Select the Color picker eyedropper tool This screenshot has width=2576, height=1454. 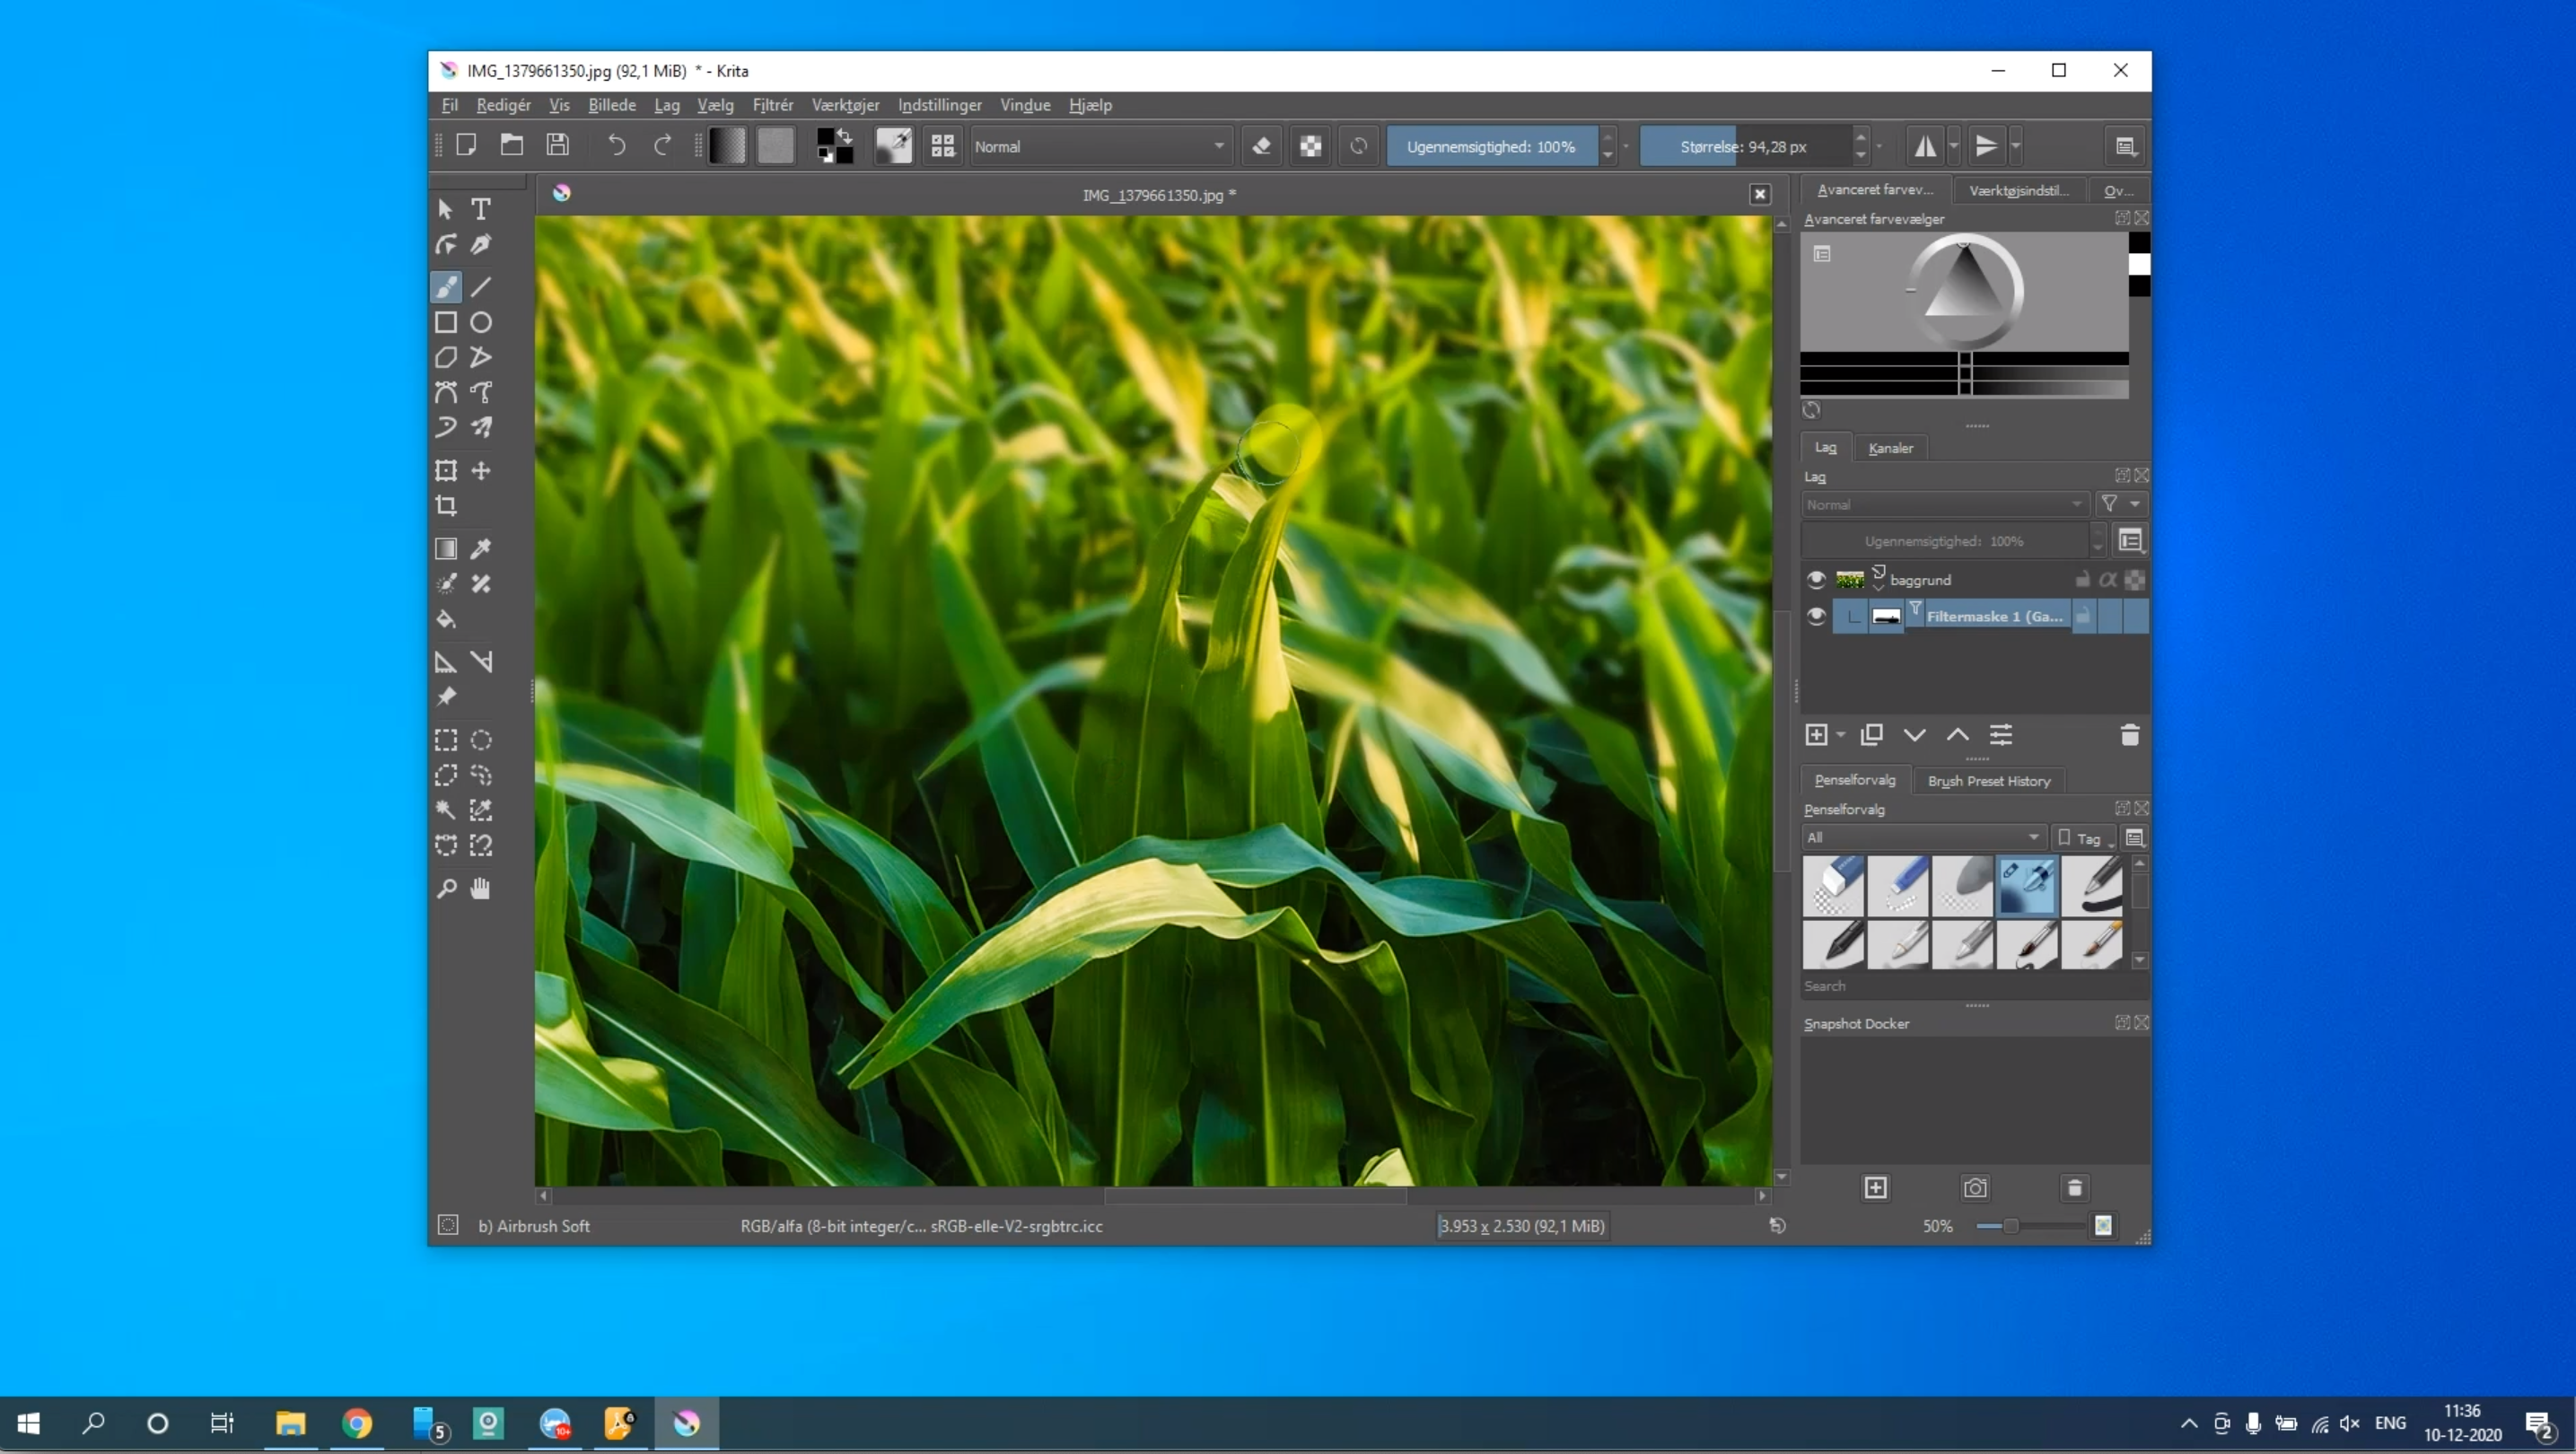[481, 549]
